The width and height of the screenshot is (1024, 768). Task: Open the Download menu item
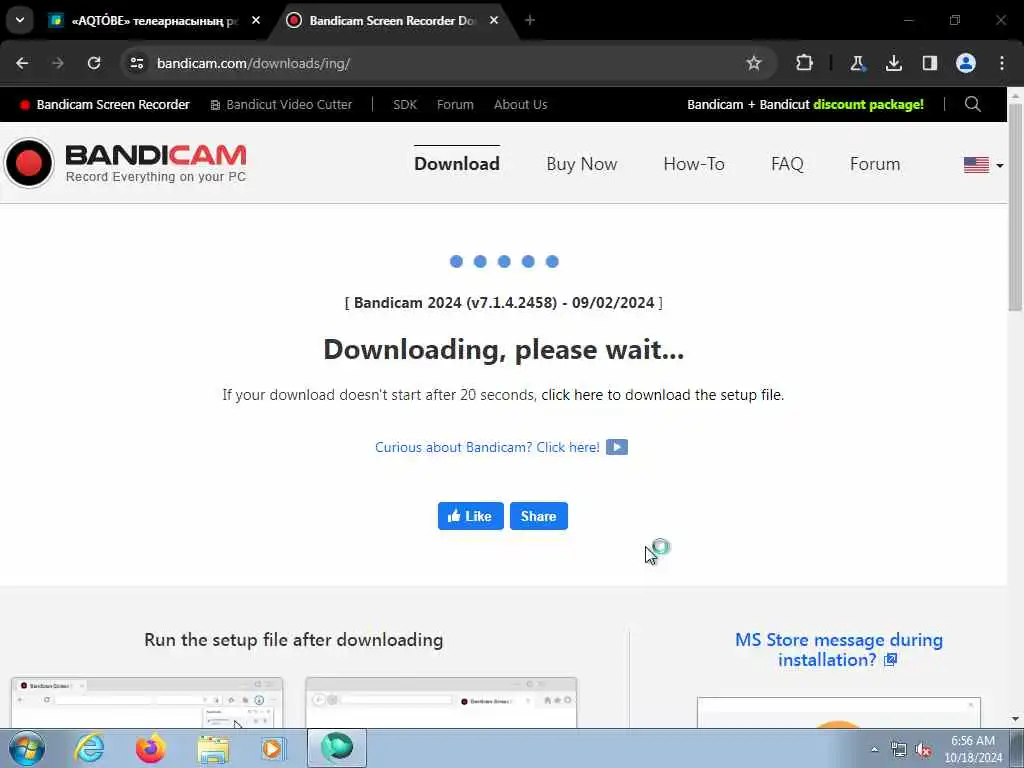tap(457, 164)
